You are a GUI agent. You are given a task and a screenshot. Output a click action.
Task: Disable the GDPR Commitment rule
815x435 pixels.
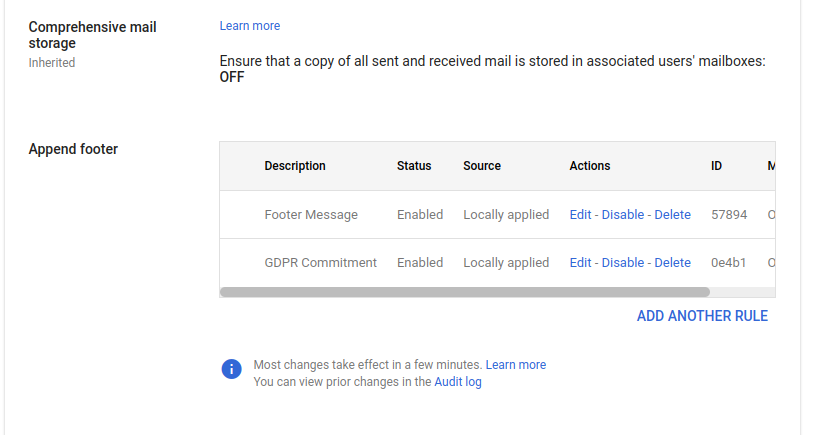click(x=623, y=262)
